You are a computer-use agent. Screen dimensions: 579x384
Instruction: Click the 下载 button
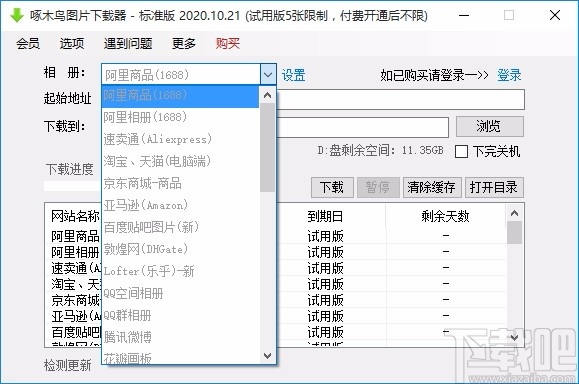point(332,187)
